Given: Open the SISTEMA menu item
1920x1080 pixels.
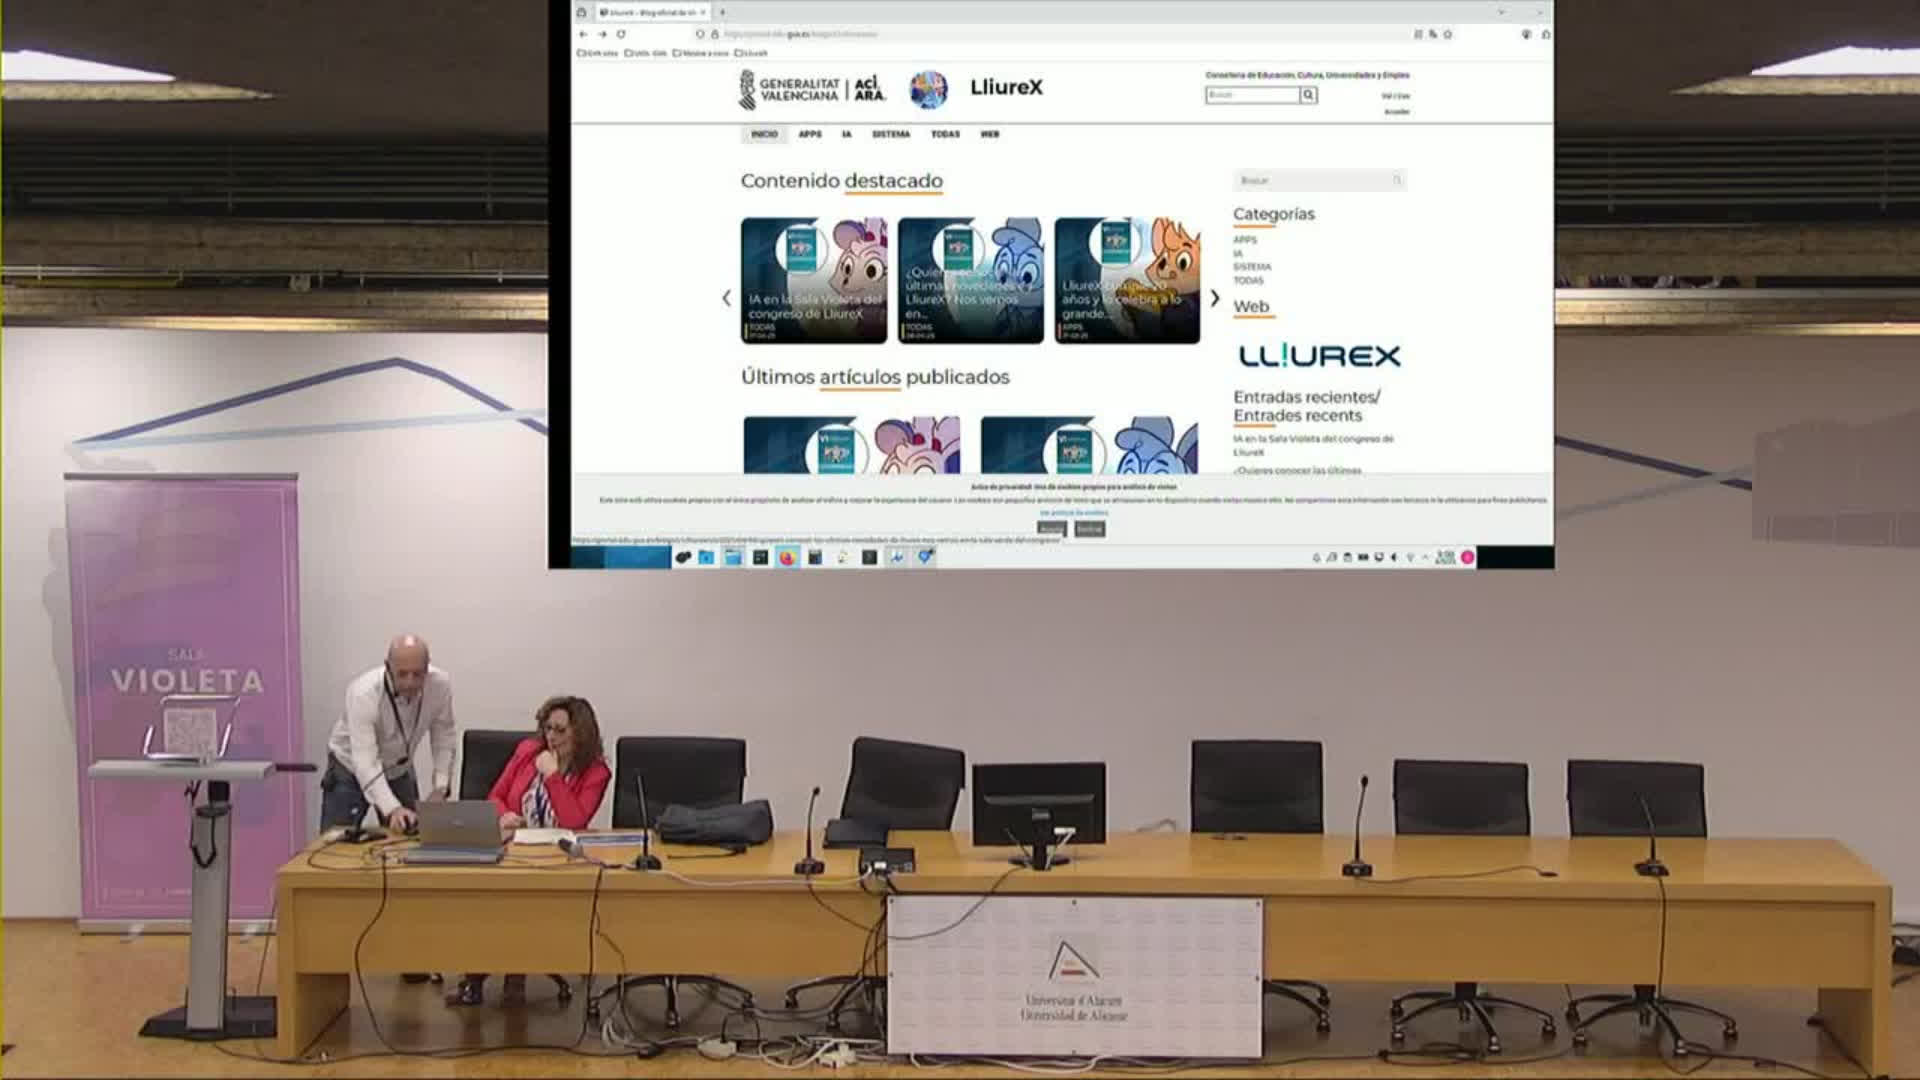Looking at the screenshot, I should (x=891, y=134).
